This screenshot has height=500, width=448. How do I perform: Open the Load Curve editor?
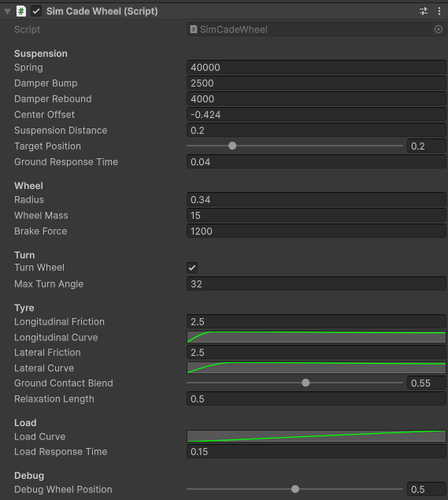[x=316, y=436]
